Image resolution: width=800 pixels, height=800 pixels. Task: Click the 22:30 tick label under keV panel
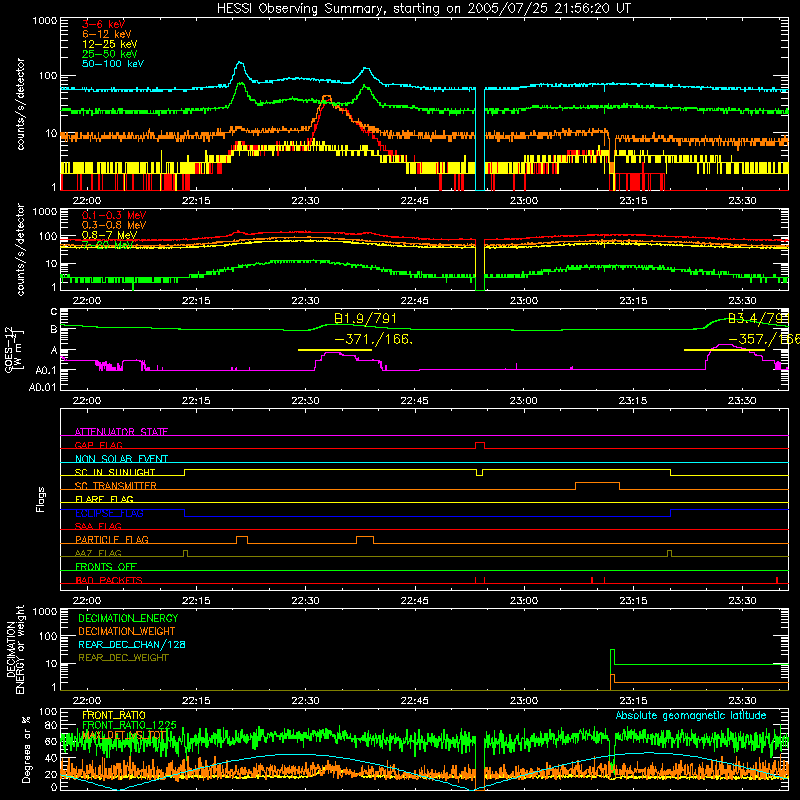pos(305,201)
